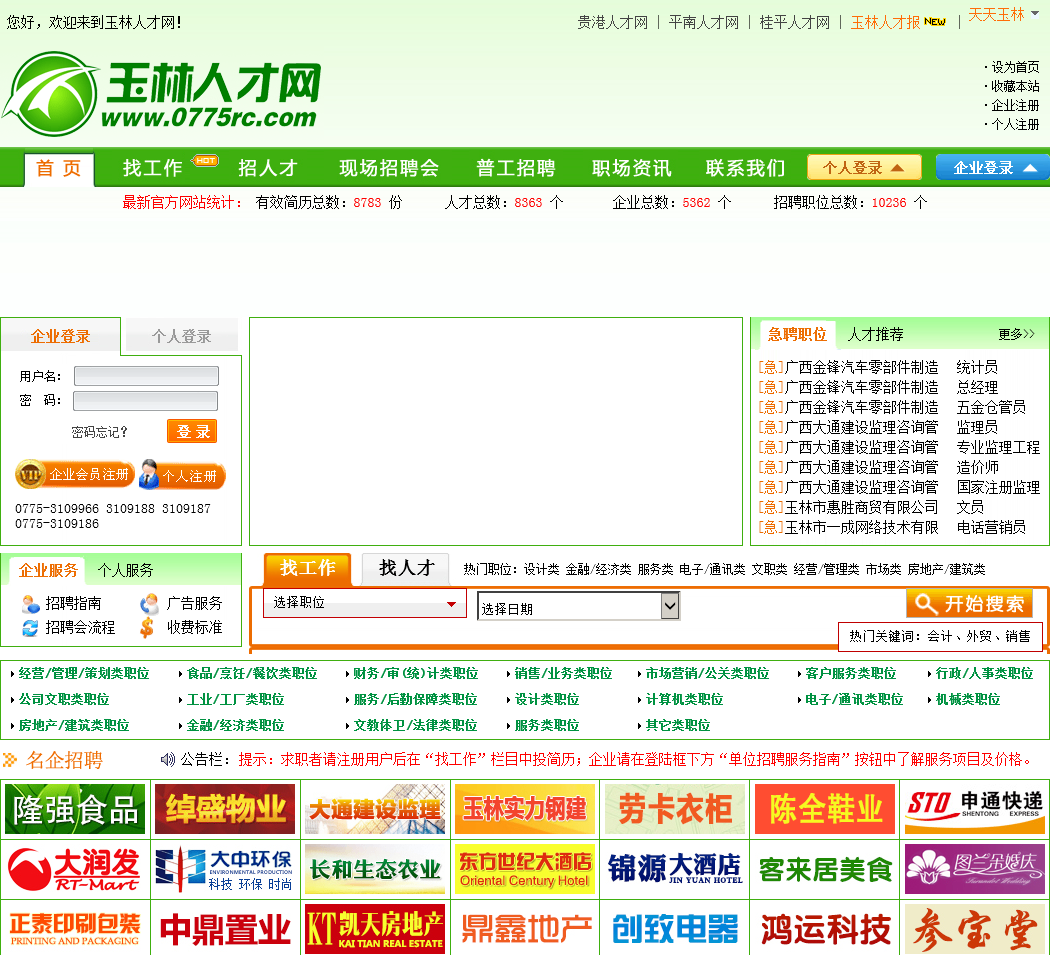The width and height of the screenshot is (1050, 955).
Task: Click the 企业会员注册 VIP button
Action: (x=75, y=474)
